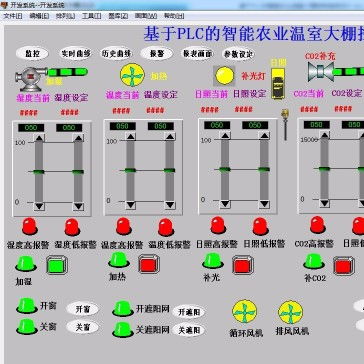Click the 关遮阳 oval button

[x=189, y=330]
